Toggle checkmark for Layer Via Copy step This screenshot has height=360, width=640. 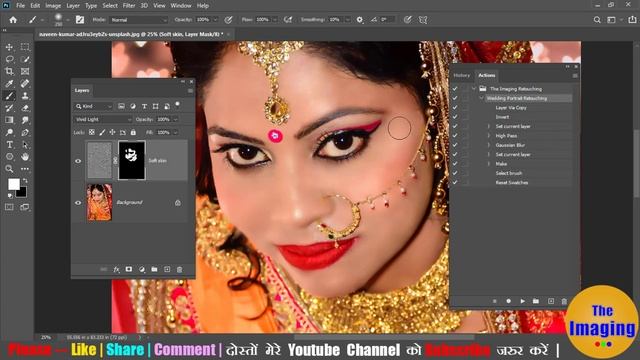click(455, 108)
